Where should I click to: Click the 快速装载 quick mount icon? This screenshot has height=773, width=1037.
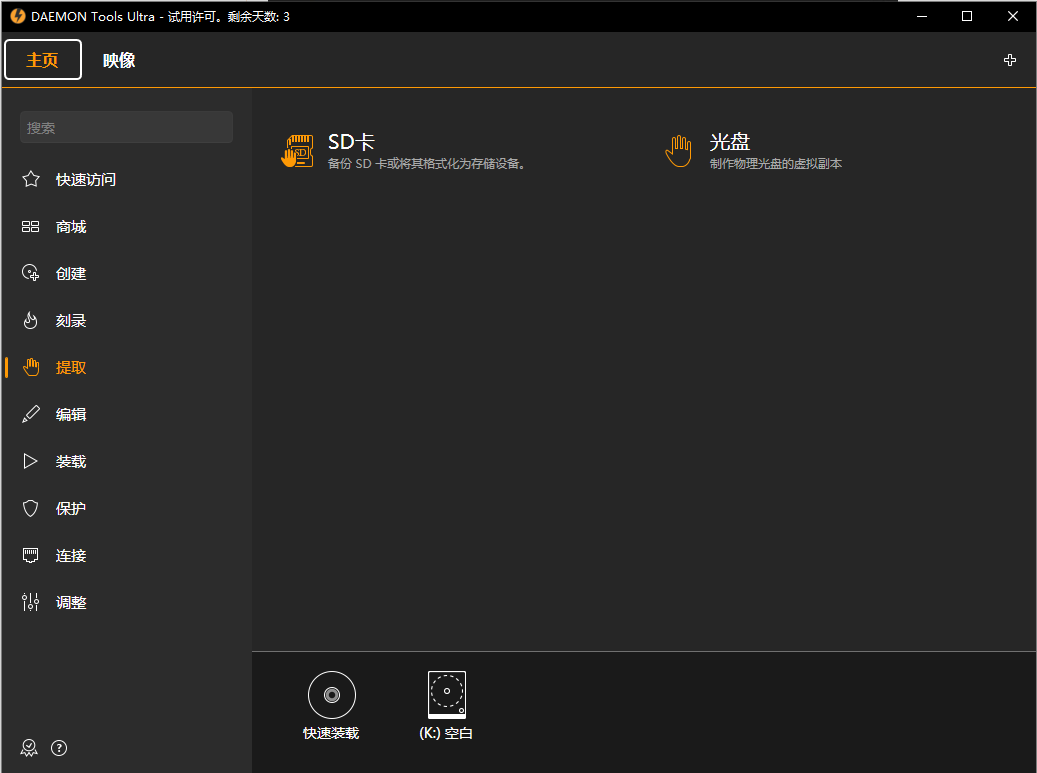(x=331, y=694)
